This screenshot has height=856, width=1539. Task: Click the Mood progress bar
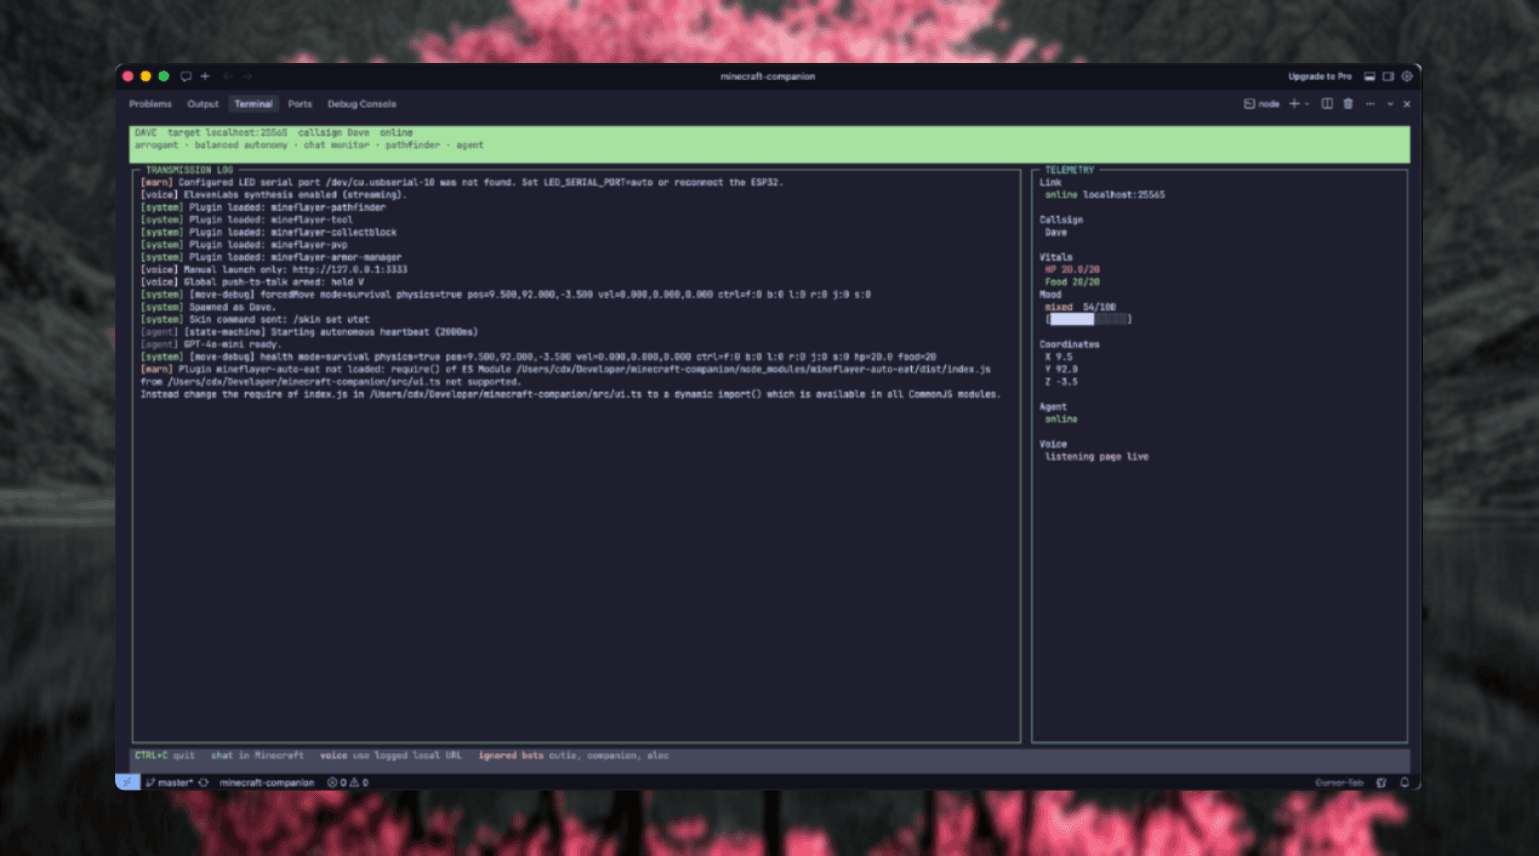pos(1089,319)
